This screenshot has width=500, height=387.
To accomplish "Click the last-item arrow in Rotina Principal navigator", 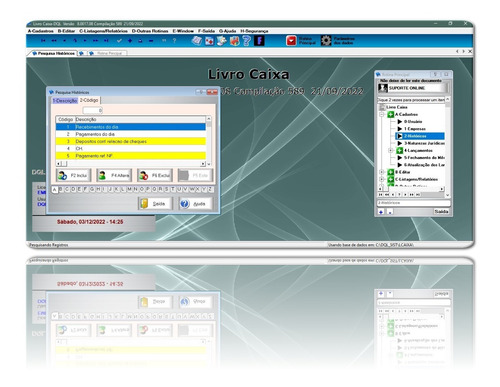I will 418,194.
